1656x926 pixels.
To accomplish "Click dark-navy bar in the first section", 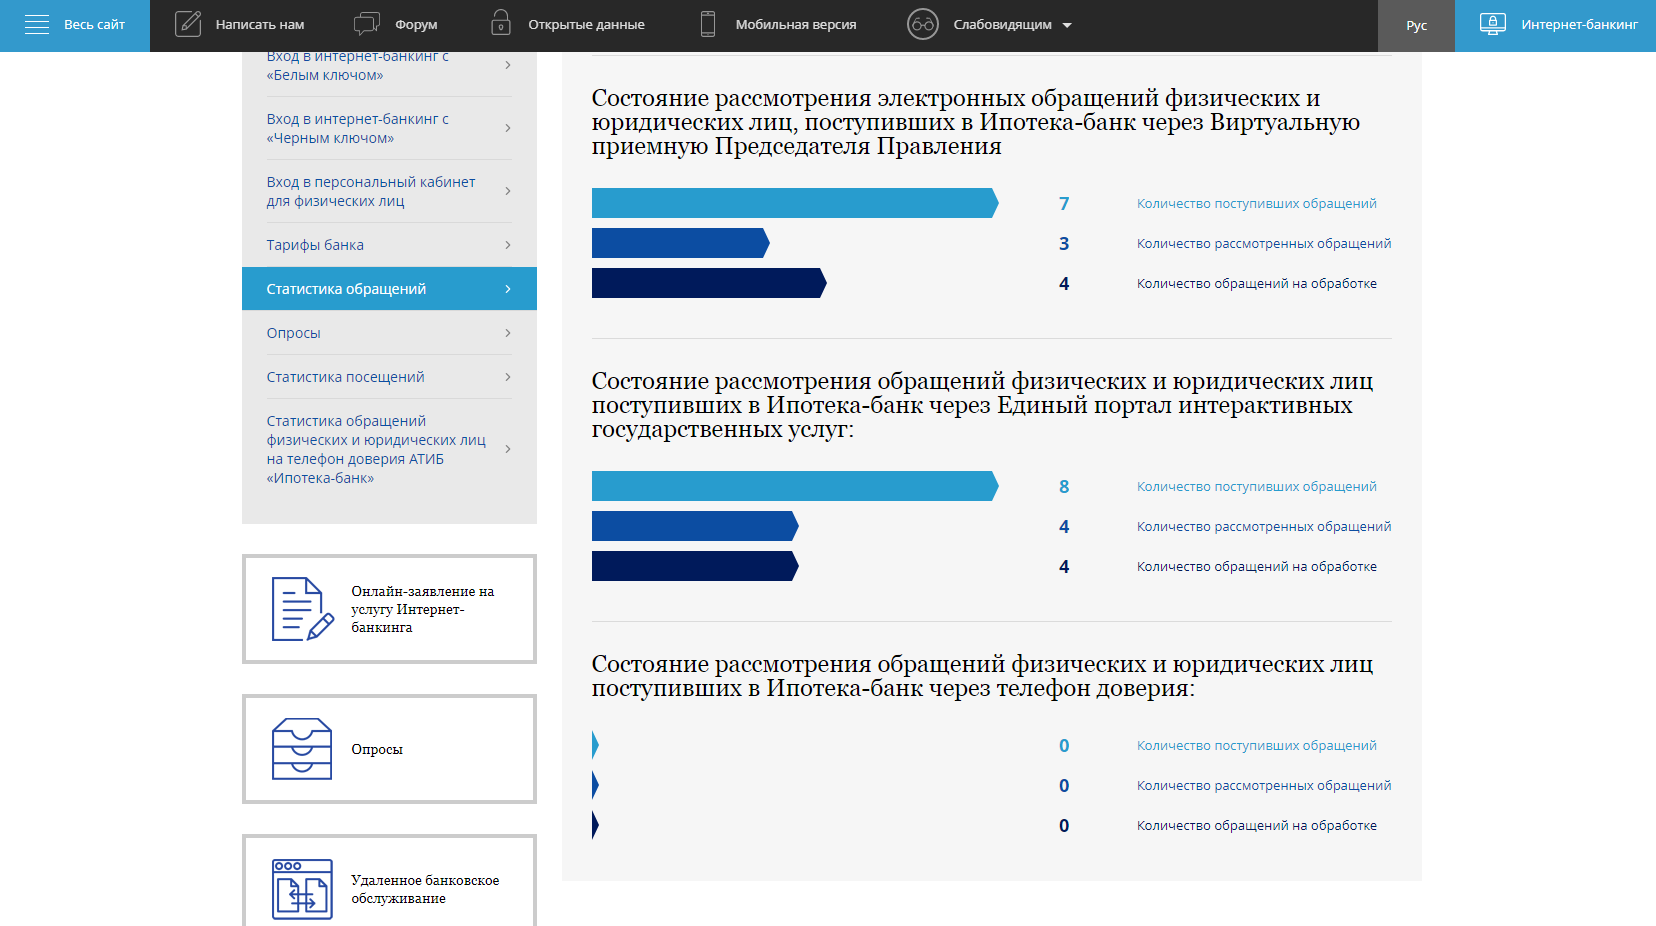I will [709, 283].
